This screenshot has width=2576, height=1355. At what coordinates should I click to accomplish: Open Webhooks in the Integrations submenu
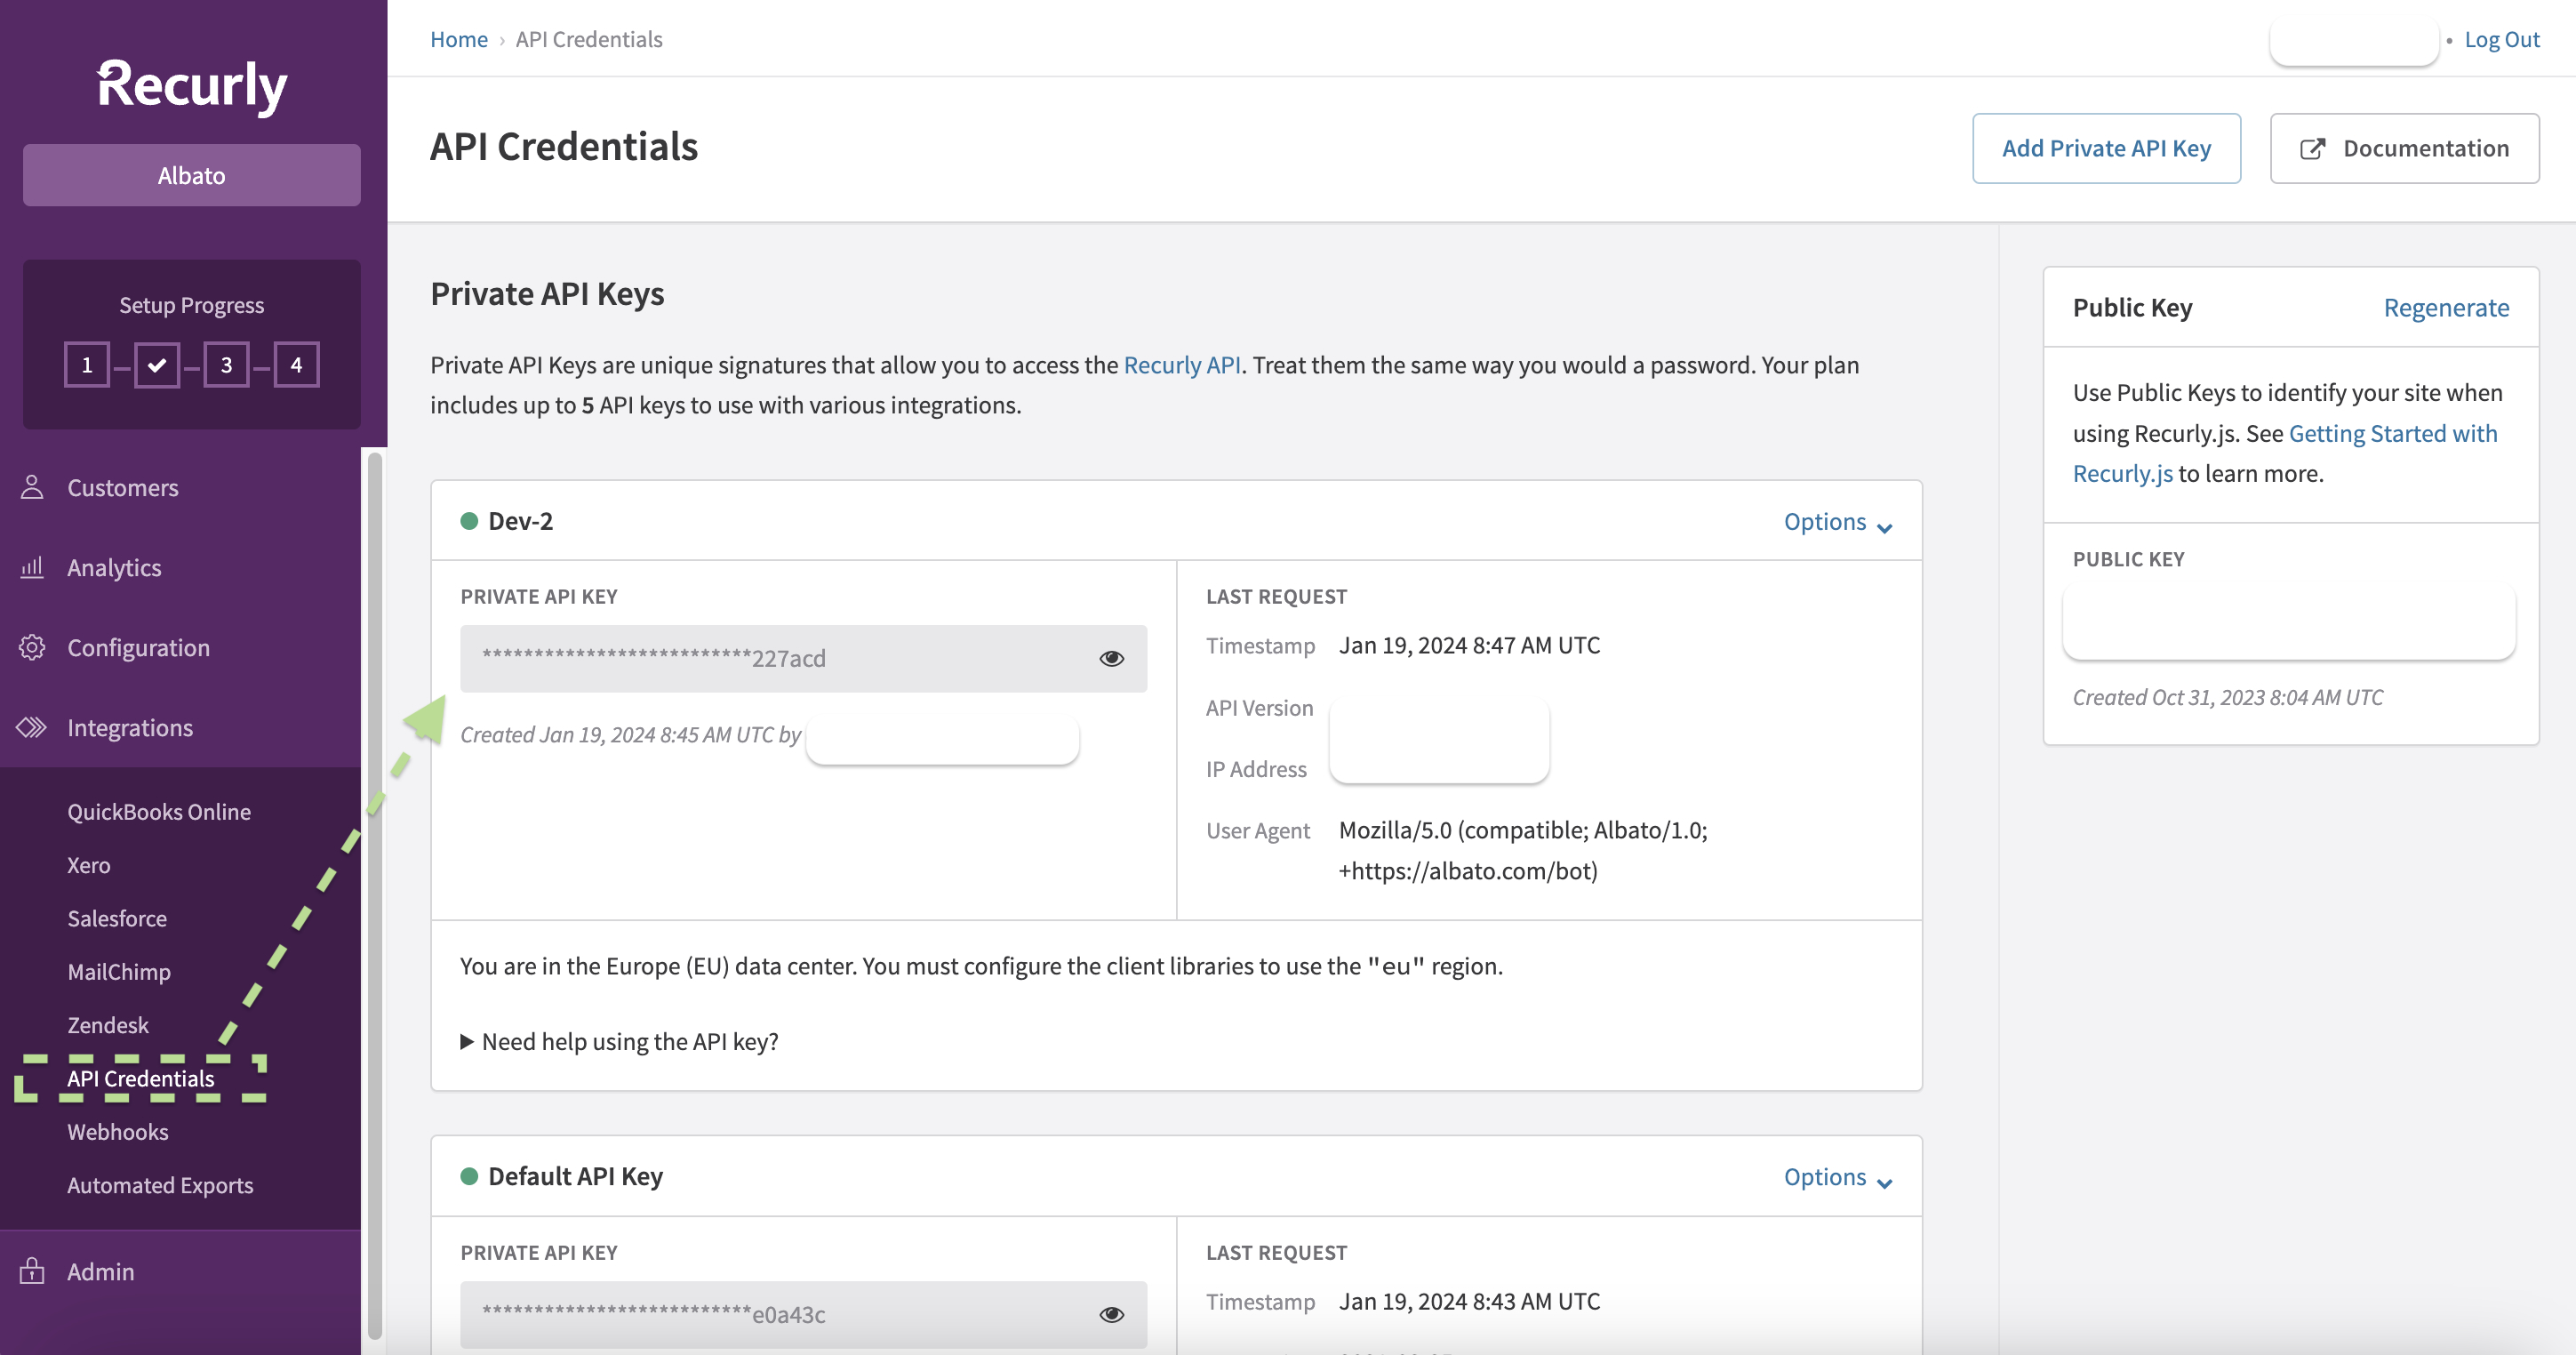[118, 1131]
